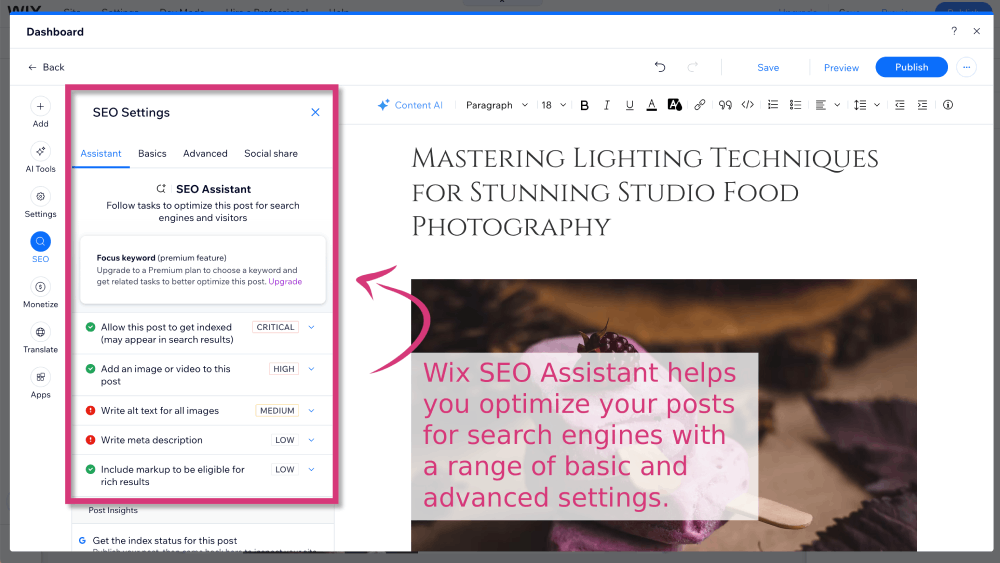Open the Apps sidebar option
This screenshot has height=563, width=1000.
(40, 383)
